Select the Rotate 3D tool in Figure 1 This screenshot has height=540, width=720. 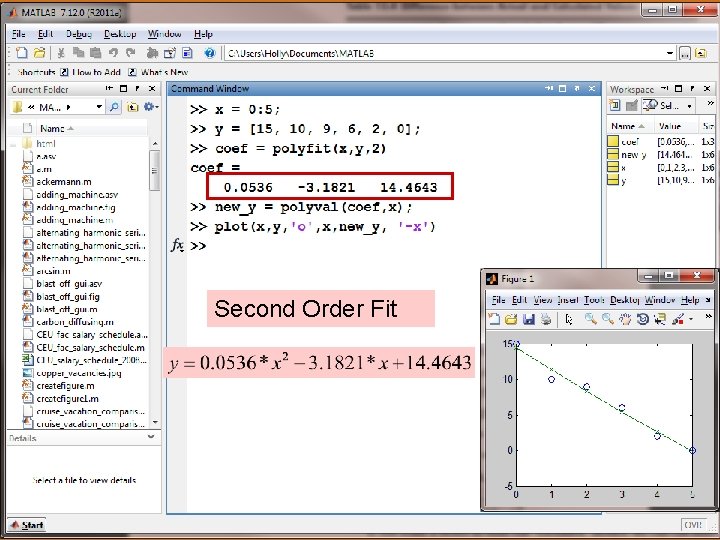point(642,319)
